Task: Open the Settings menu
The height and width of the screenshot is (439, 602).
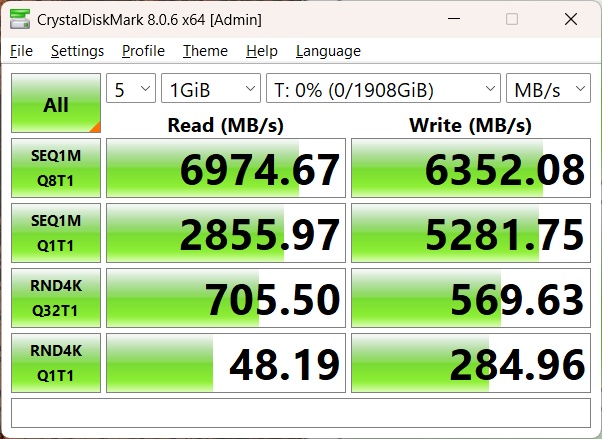Action: (x=77, y=51)
